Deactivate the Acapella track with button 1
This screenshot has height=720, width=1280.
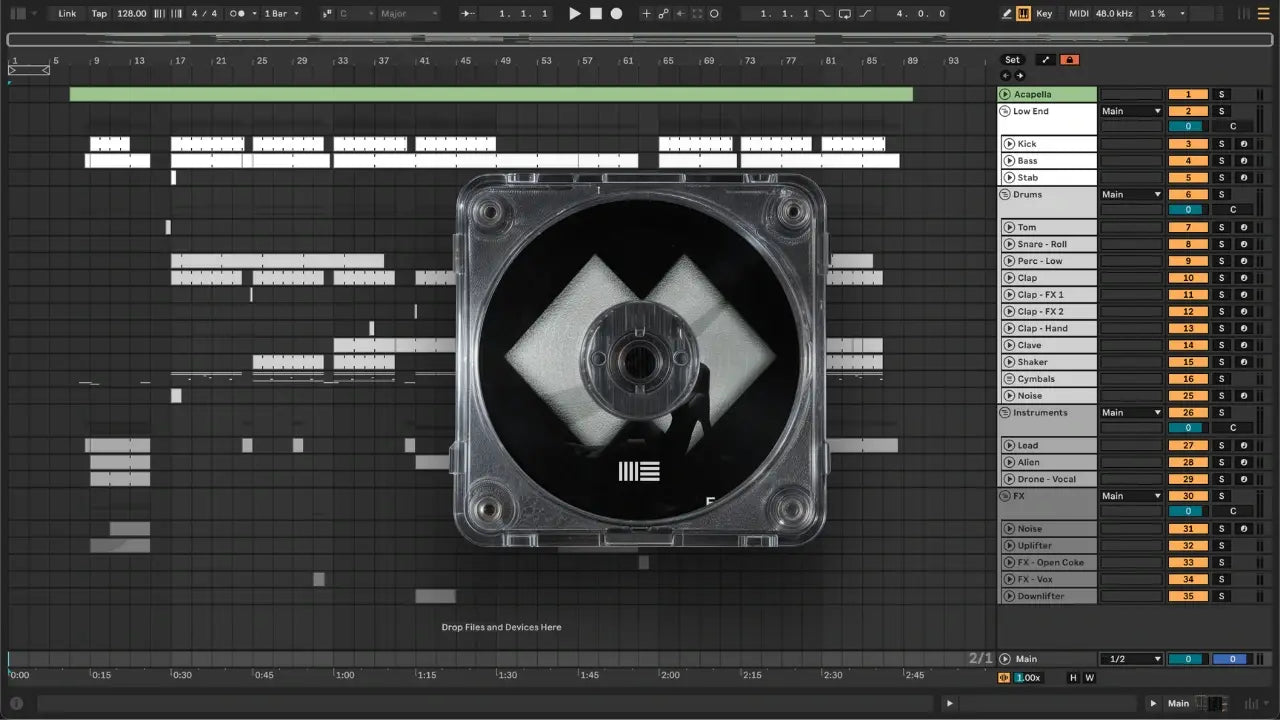(x=1187, y=94)
